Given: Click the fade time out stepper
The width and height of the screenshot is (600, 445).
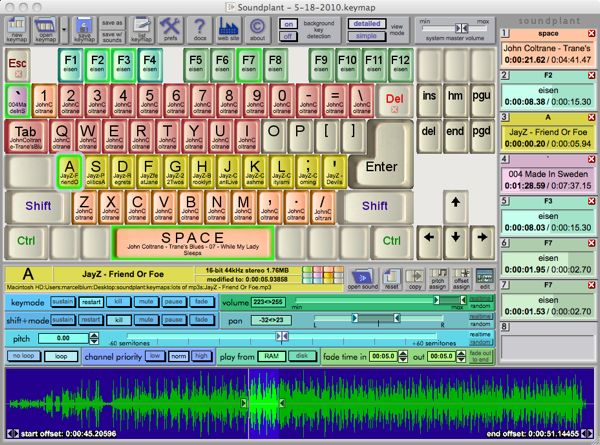Looking at the screenshot, I should [461, 356].
